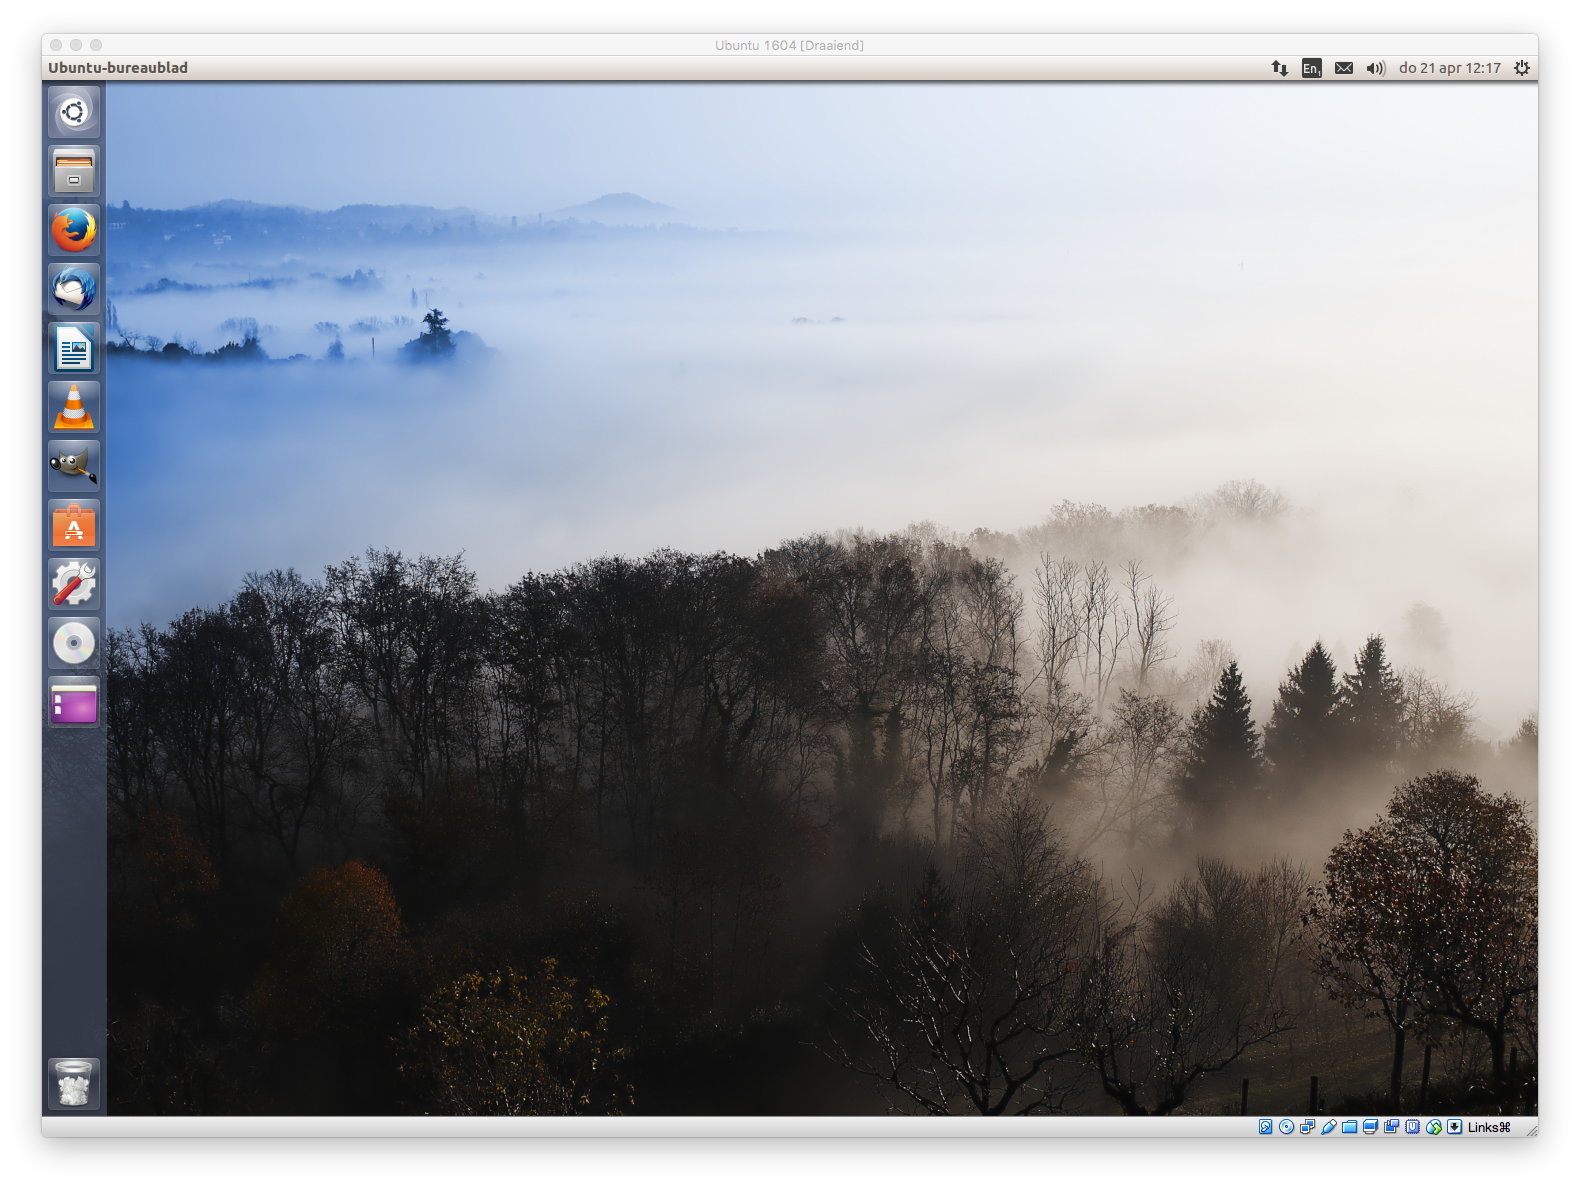Image resolution: width=1580 pixels, height=1187 pixels.
Task: Open the Trash in the launcher
Action: 74,1083
